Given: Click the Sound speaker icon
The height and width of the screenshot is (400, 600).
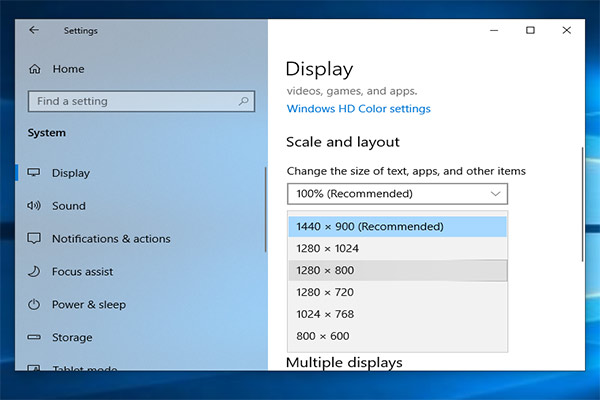Looking at the screenshot, I should point(34,206).
